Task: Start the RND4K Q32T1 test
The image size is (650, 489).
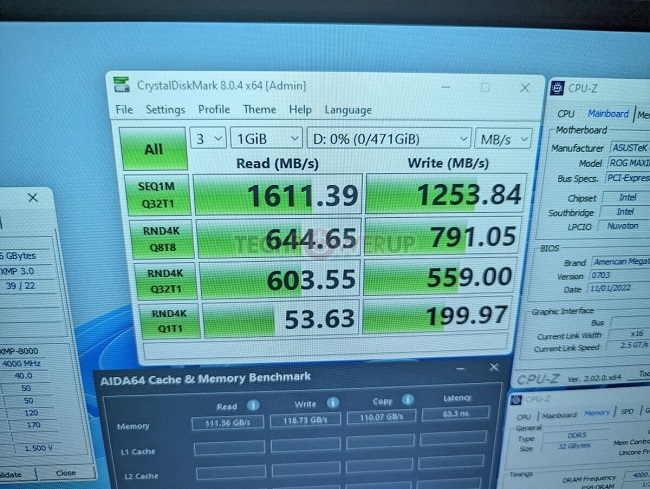Action: (x=165, y=281)
